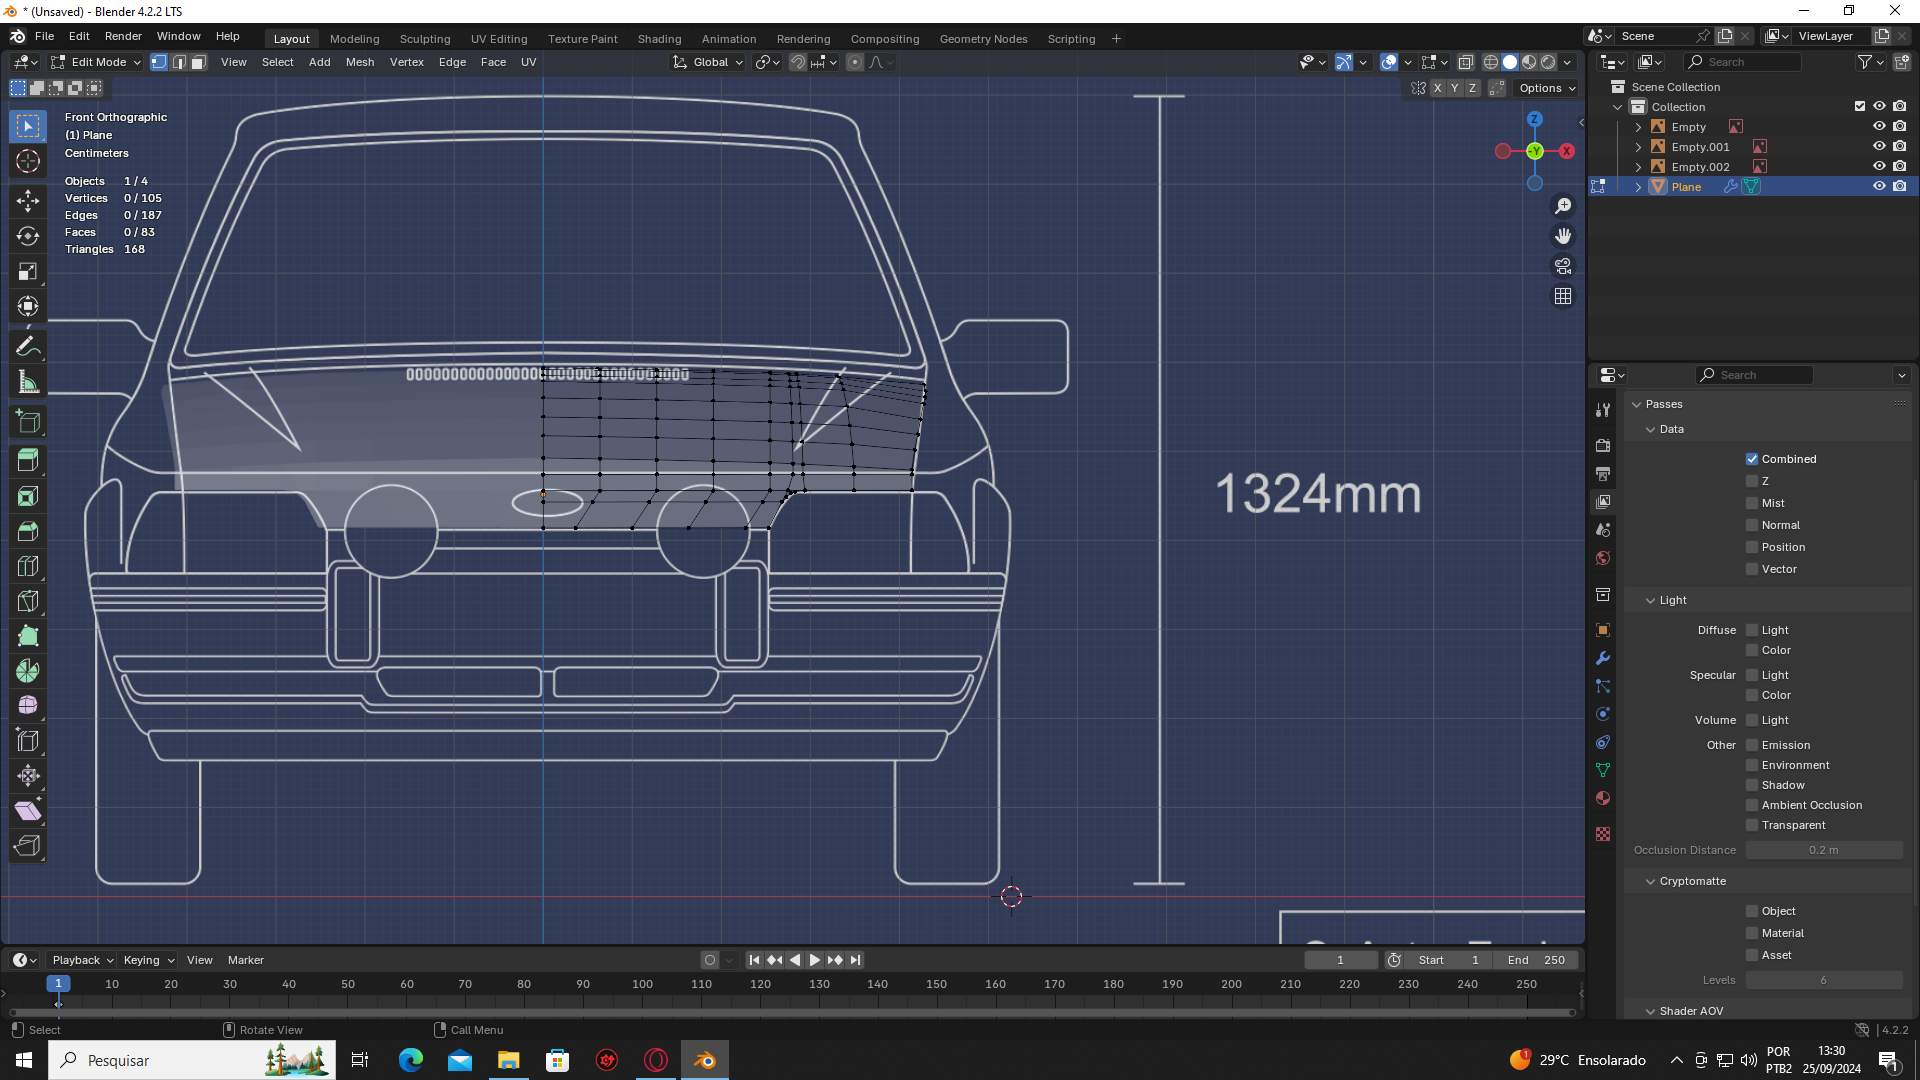This screenshot has width=1920, height=1080.
Task: Open Modifier properties wrench tab
Action: click(1603, 658)
